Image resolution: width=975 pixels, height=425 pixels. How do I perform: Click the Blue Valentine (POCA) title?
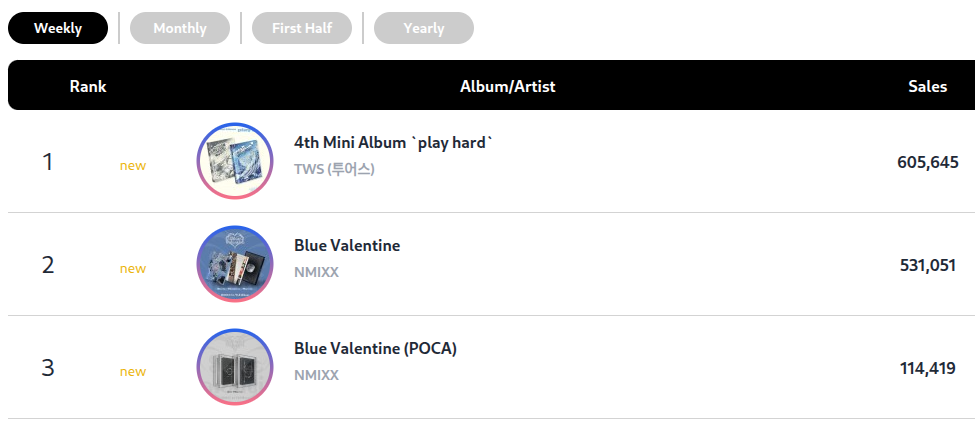coord(376,349)
